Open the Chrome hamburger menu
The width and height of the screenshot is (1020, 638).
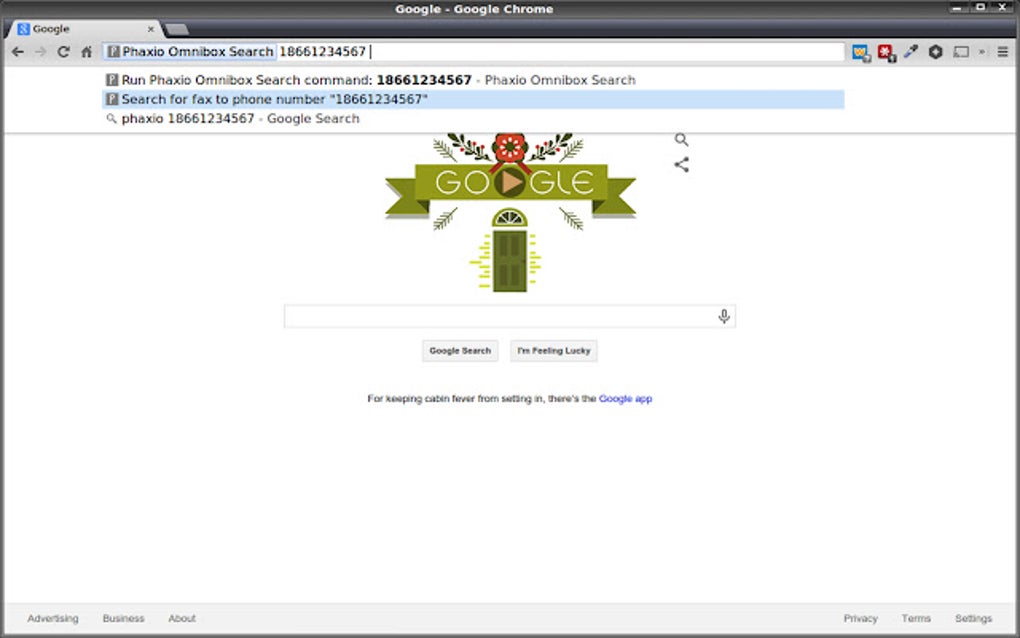tap(1005, 51)
